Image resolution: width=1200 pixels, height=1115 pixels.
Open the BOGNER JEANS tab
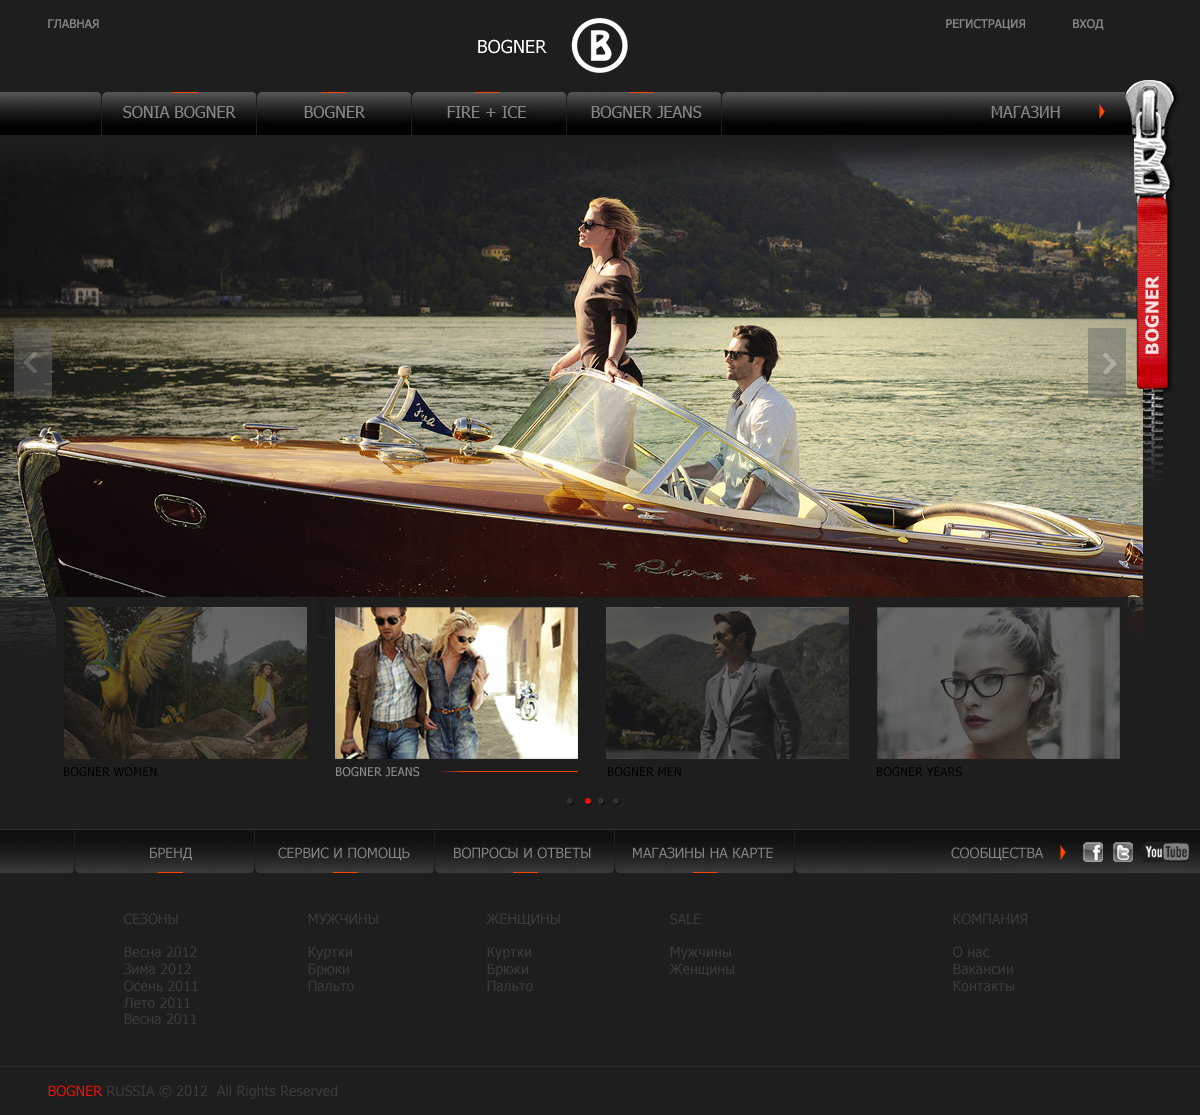[644, 113]
